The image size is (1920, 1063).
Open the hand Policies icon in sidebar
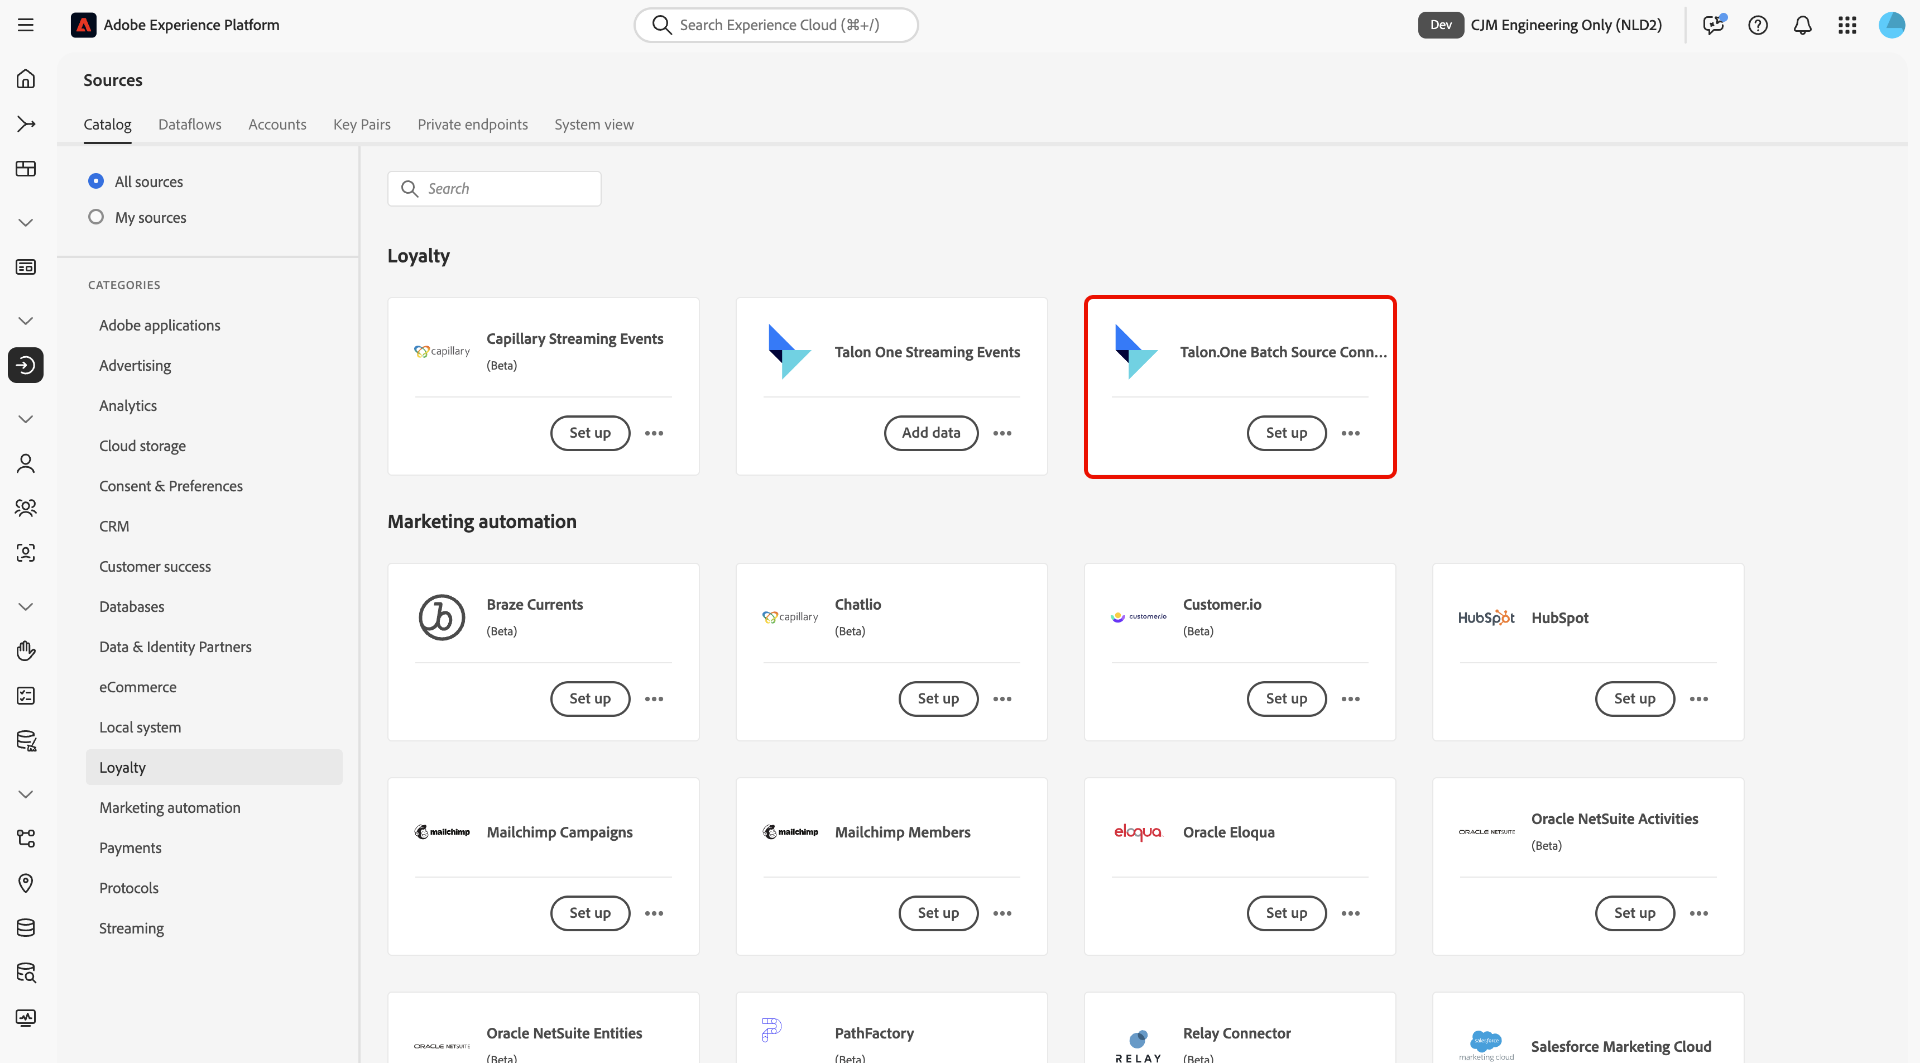(26, 651)
